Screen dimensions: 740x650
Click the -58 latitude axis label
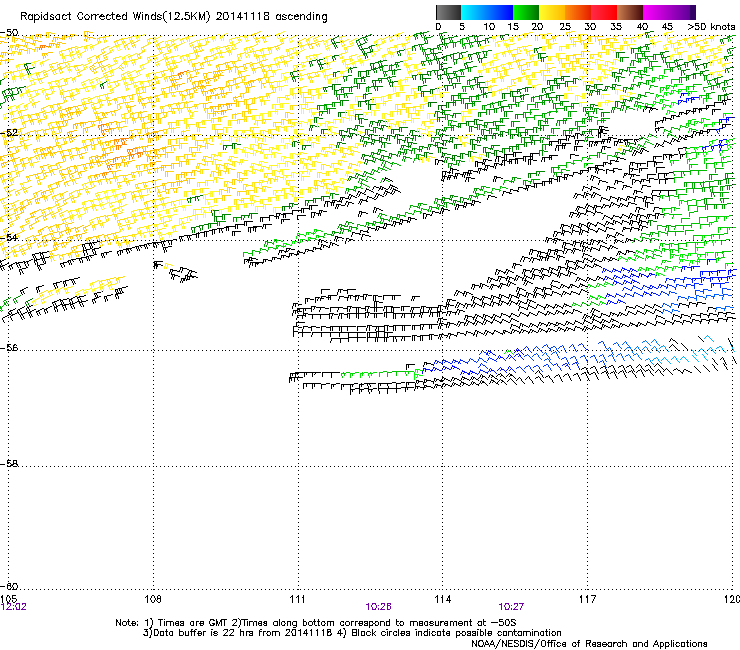[x=9, y=464]
